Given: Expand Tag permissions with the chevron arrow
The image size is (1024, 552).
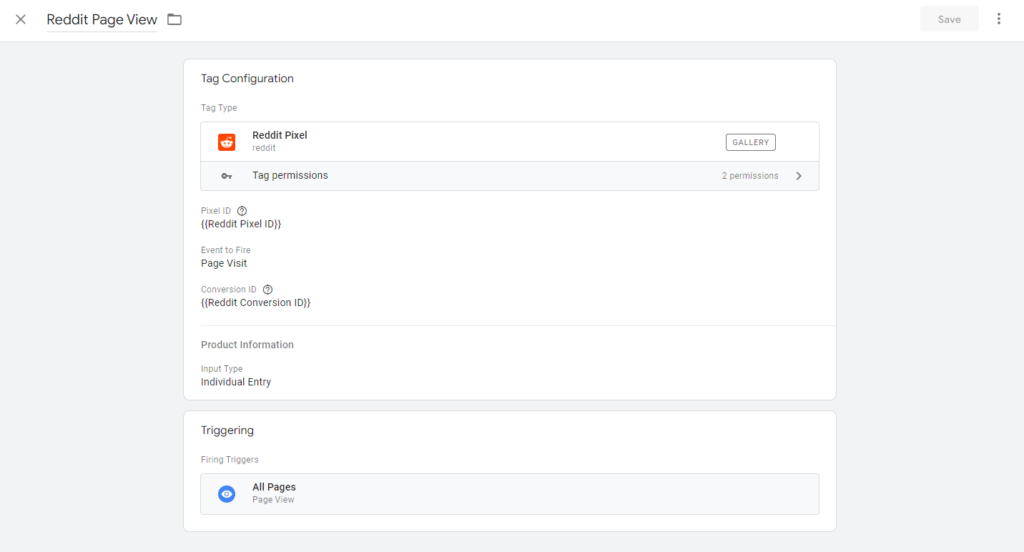Looking at the screenshot, I should coord(799,176).
